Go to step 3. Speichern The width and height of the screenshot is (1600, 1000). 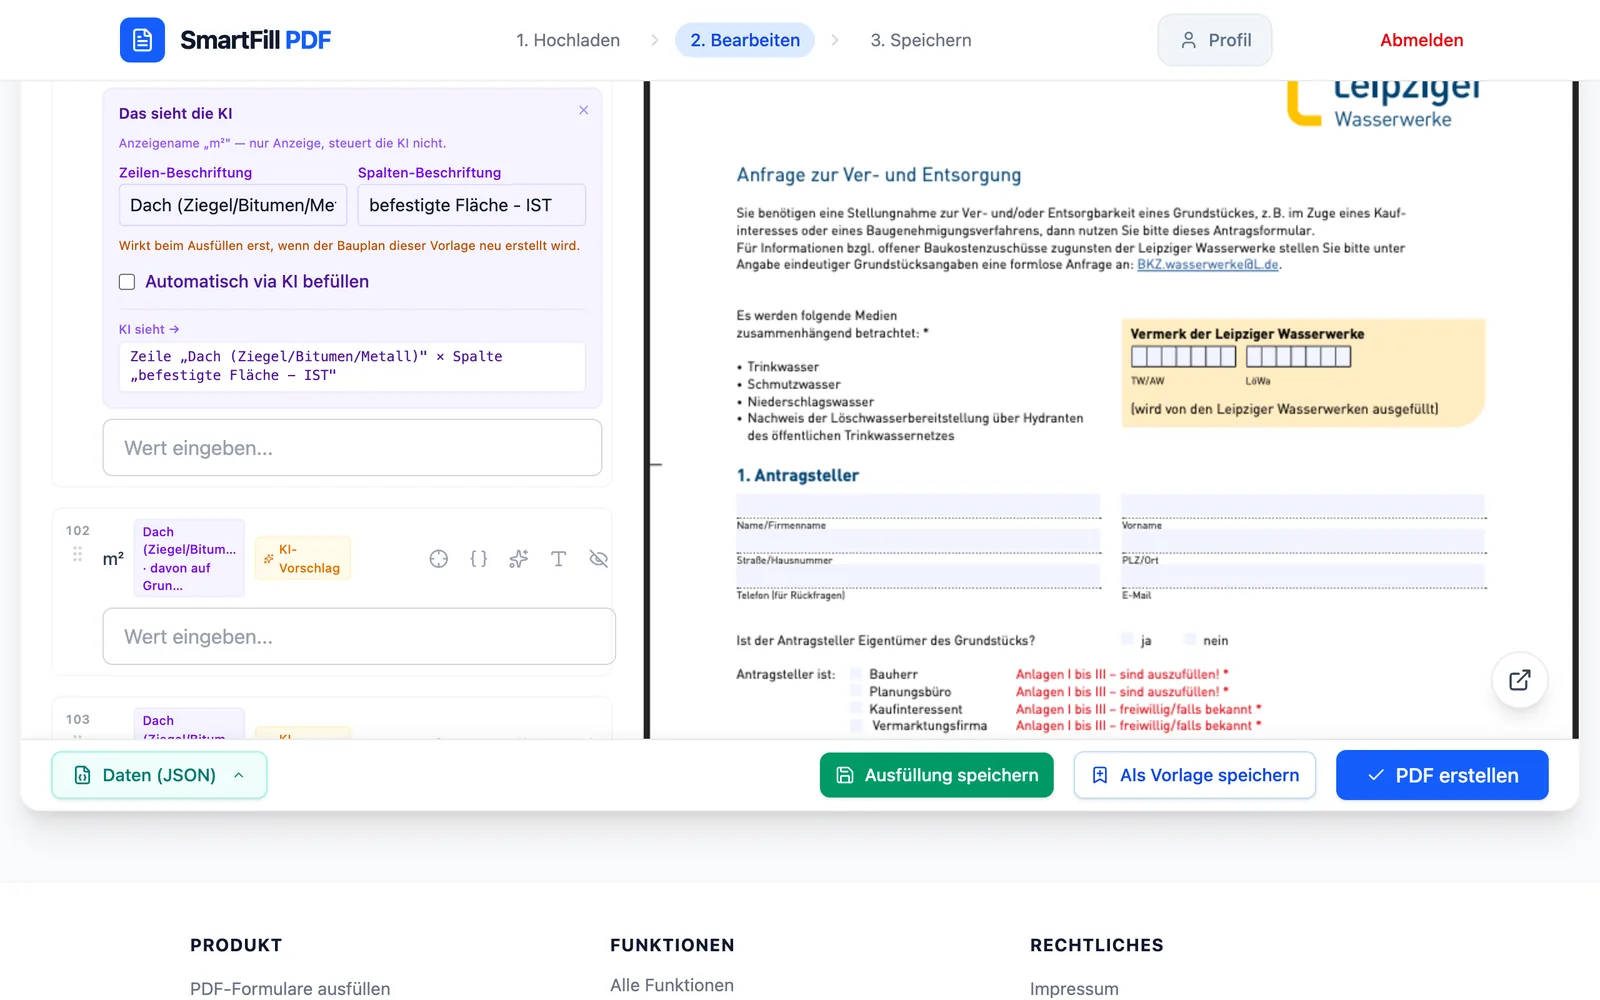tap(921, 40)
